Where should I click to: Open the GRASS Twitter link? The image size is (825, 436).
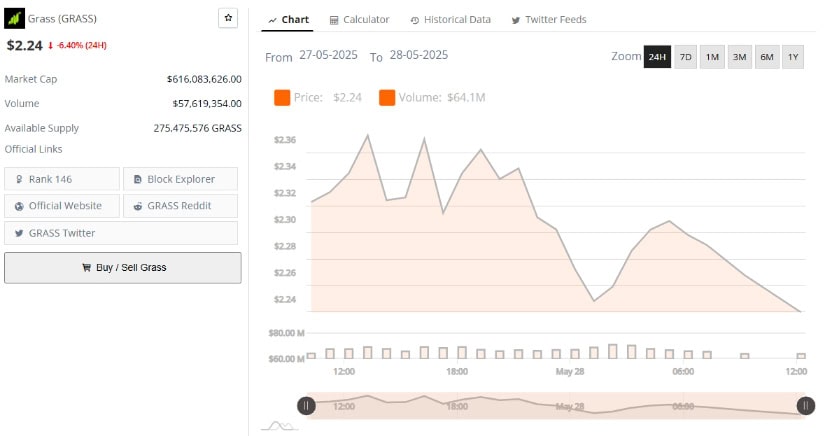click(121, 233)
